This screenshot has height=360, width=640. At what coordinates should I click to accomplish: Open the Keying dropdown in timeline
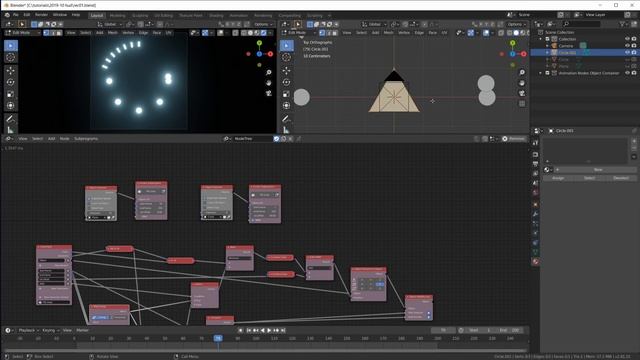click(51, 330)
